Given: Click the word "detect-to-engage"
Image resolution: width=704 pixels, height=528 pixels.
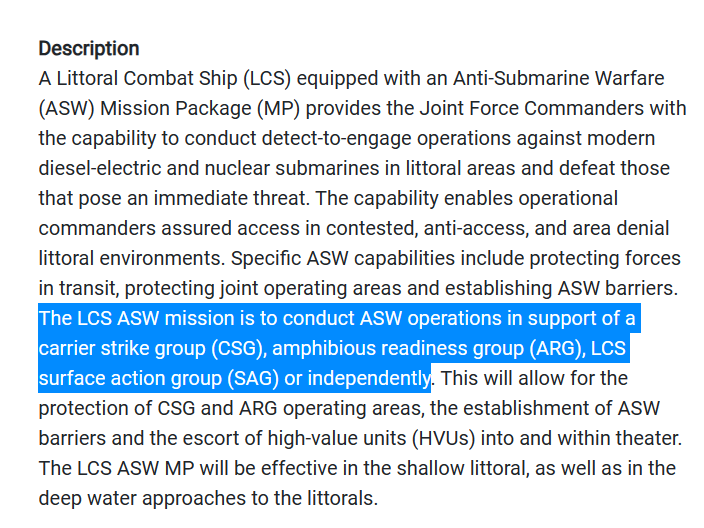Looking at the screenshot, I should pyautogui.click(x=336, y=139).
